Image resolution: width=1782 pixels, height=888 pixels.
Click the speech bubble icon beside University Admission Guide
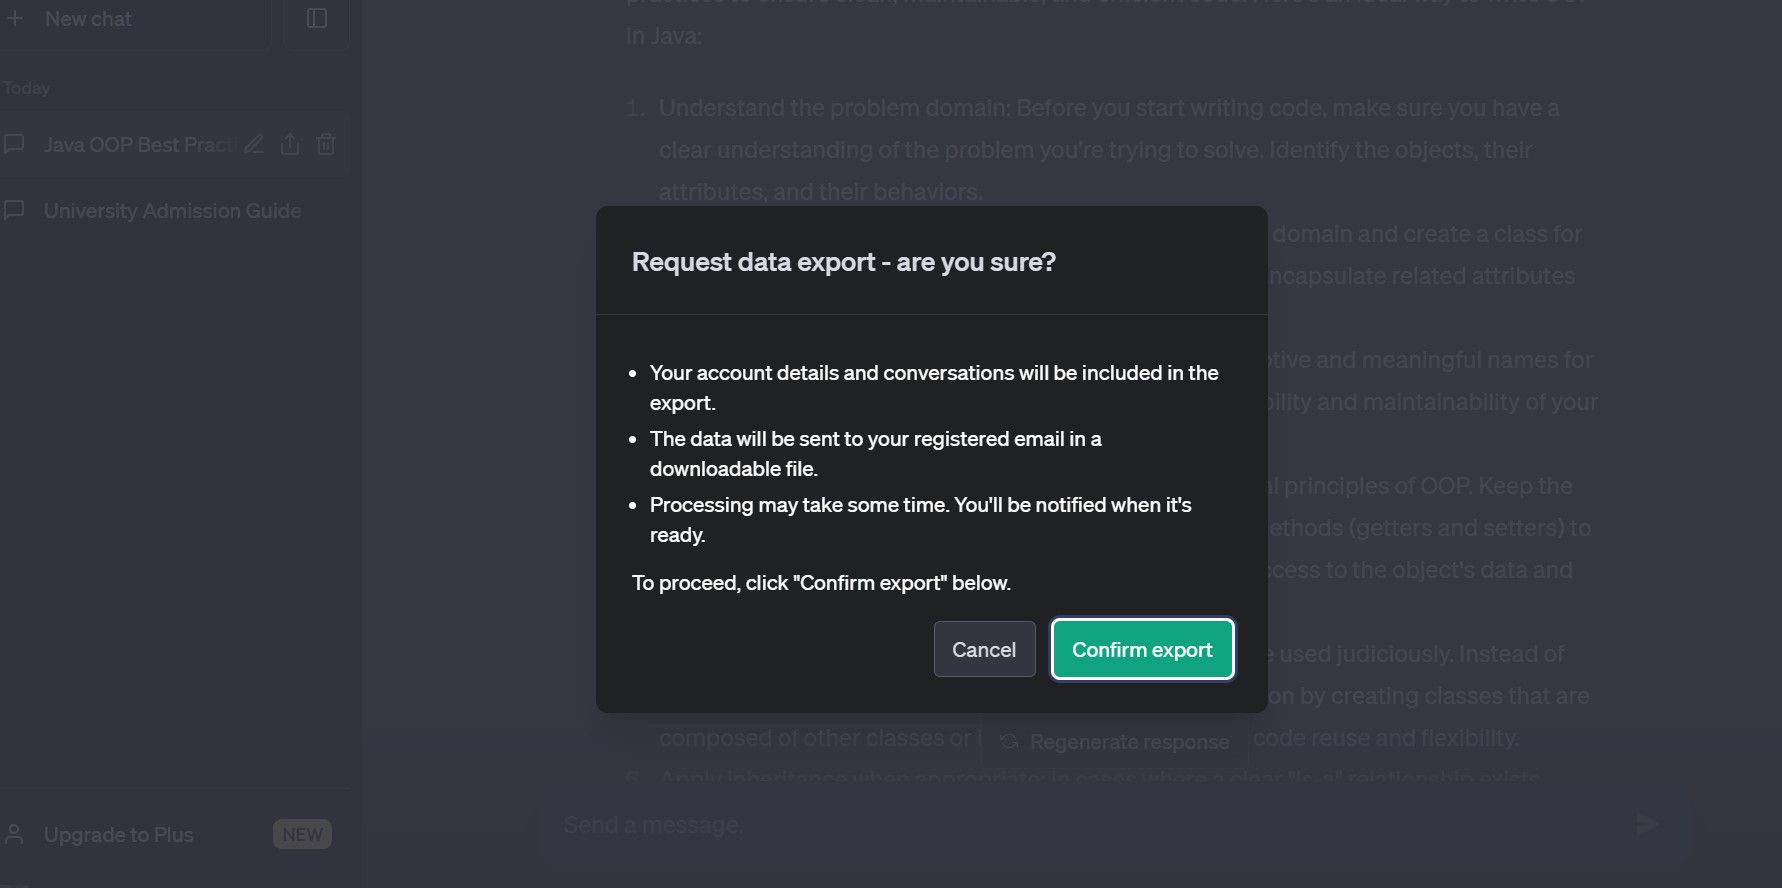(x=15, y=211)
